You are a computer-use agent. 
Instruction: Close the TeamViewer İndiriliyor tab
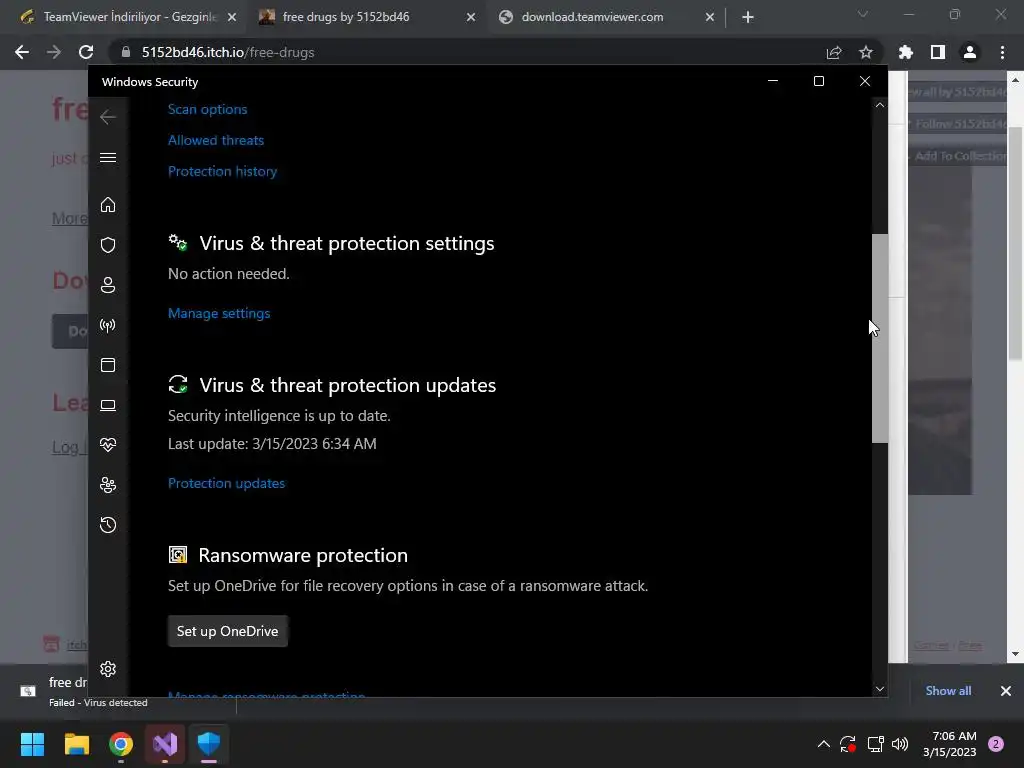pyautogui.click(x=232, y=17)
